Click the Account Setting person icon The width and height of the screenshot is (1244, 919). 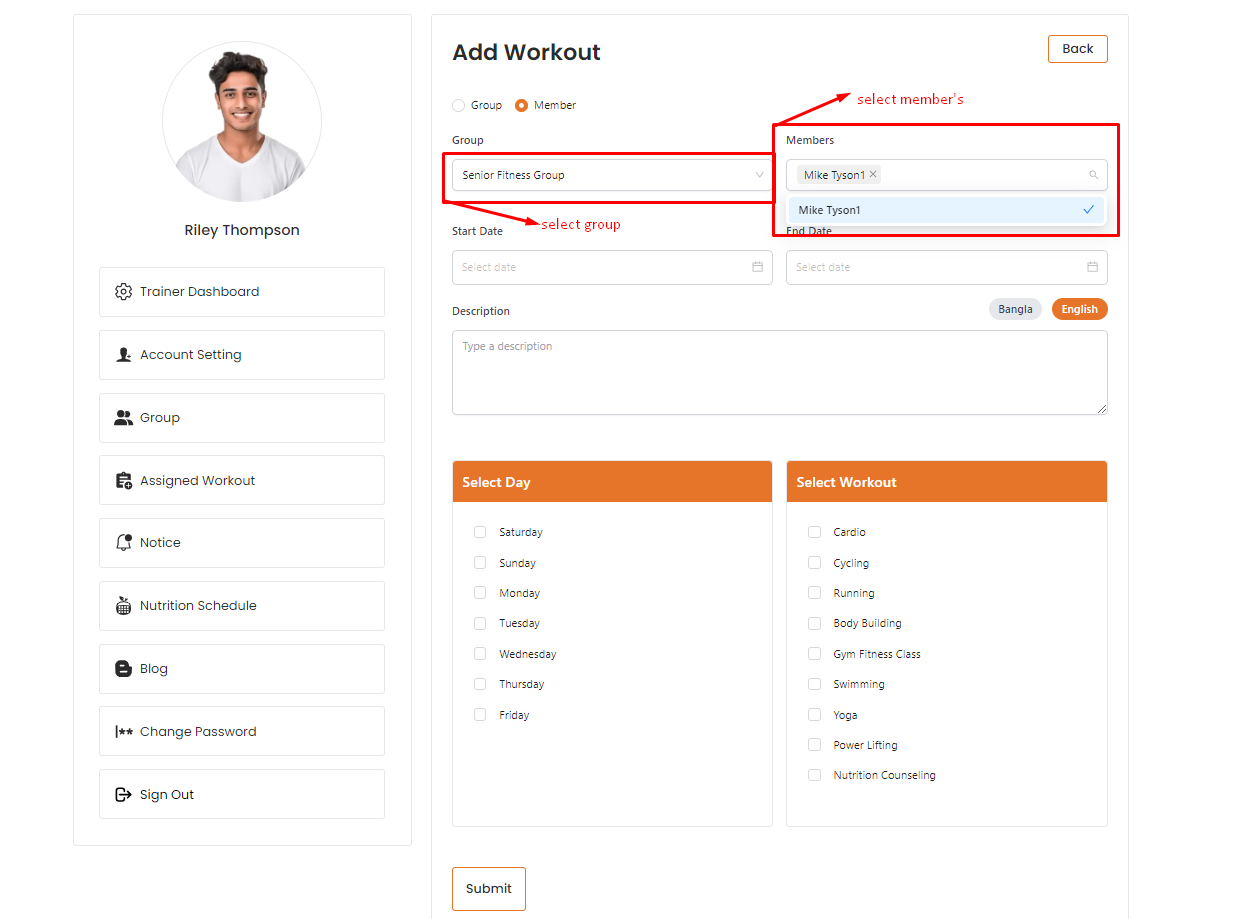(x=124, y=355)
